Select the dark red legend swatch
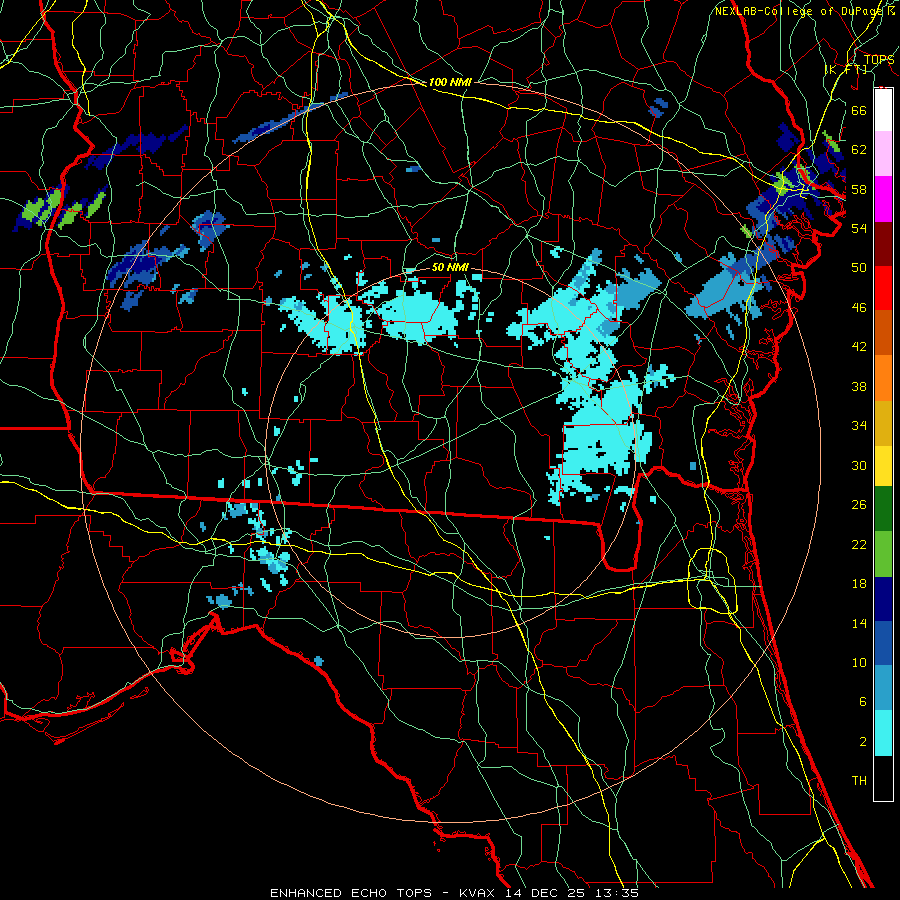900x900 pixels. coord(883,243)
